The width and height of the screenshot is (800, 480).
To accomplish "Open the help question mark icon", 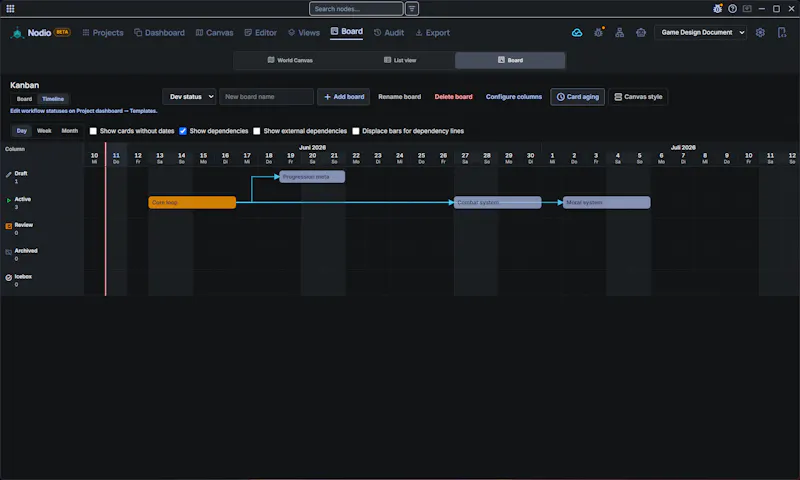I will pos(732,9).
